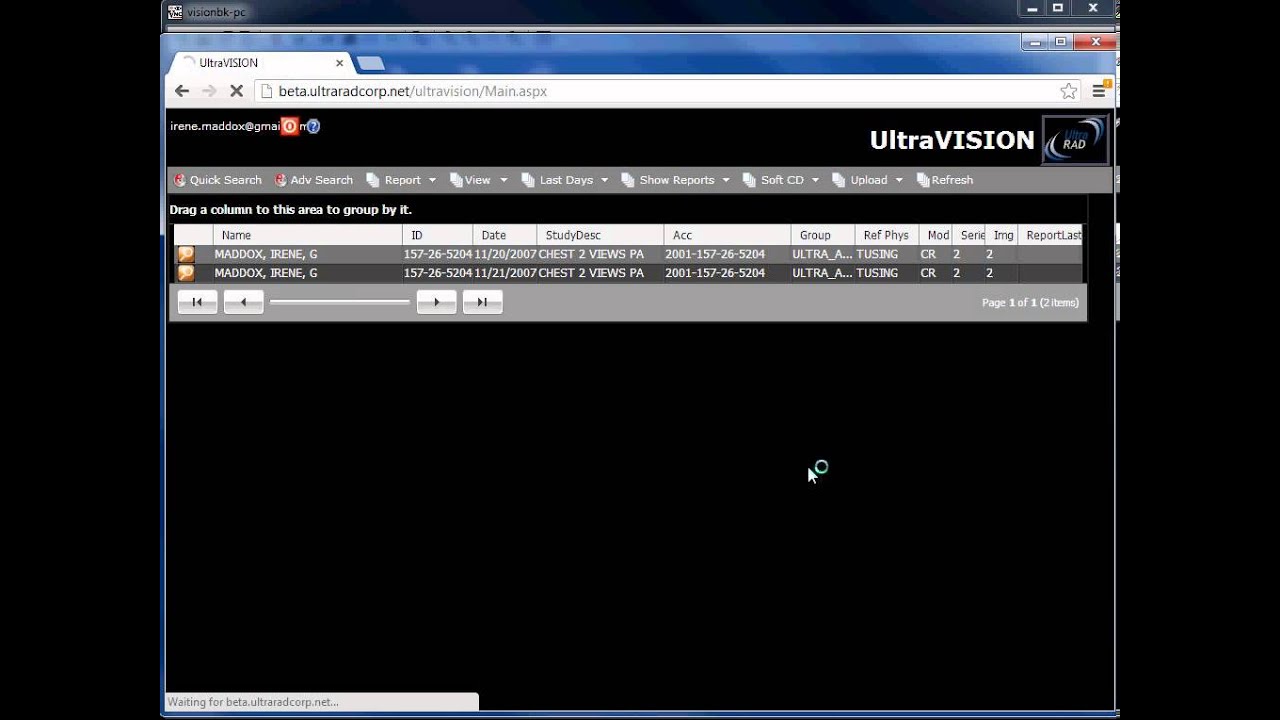This screenshot has height=720, width=1280.
Task: Click the Upload document icon
Action: [x=839, y=180]
